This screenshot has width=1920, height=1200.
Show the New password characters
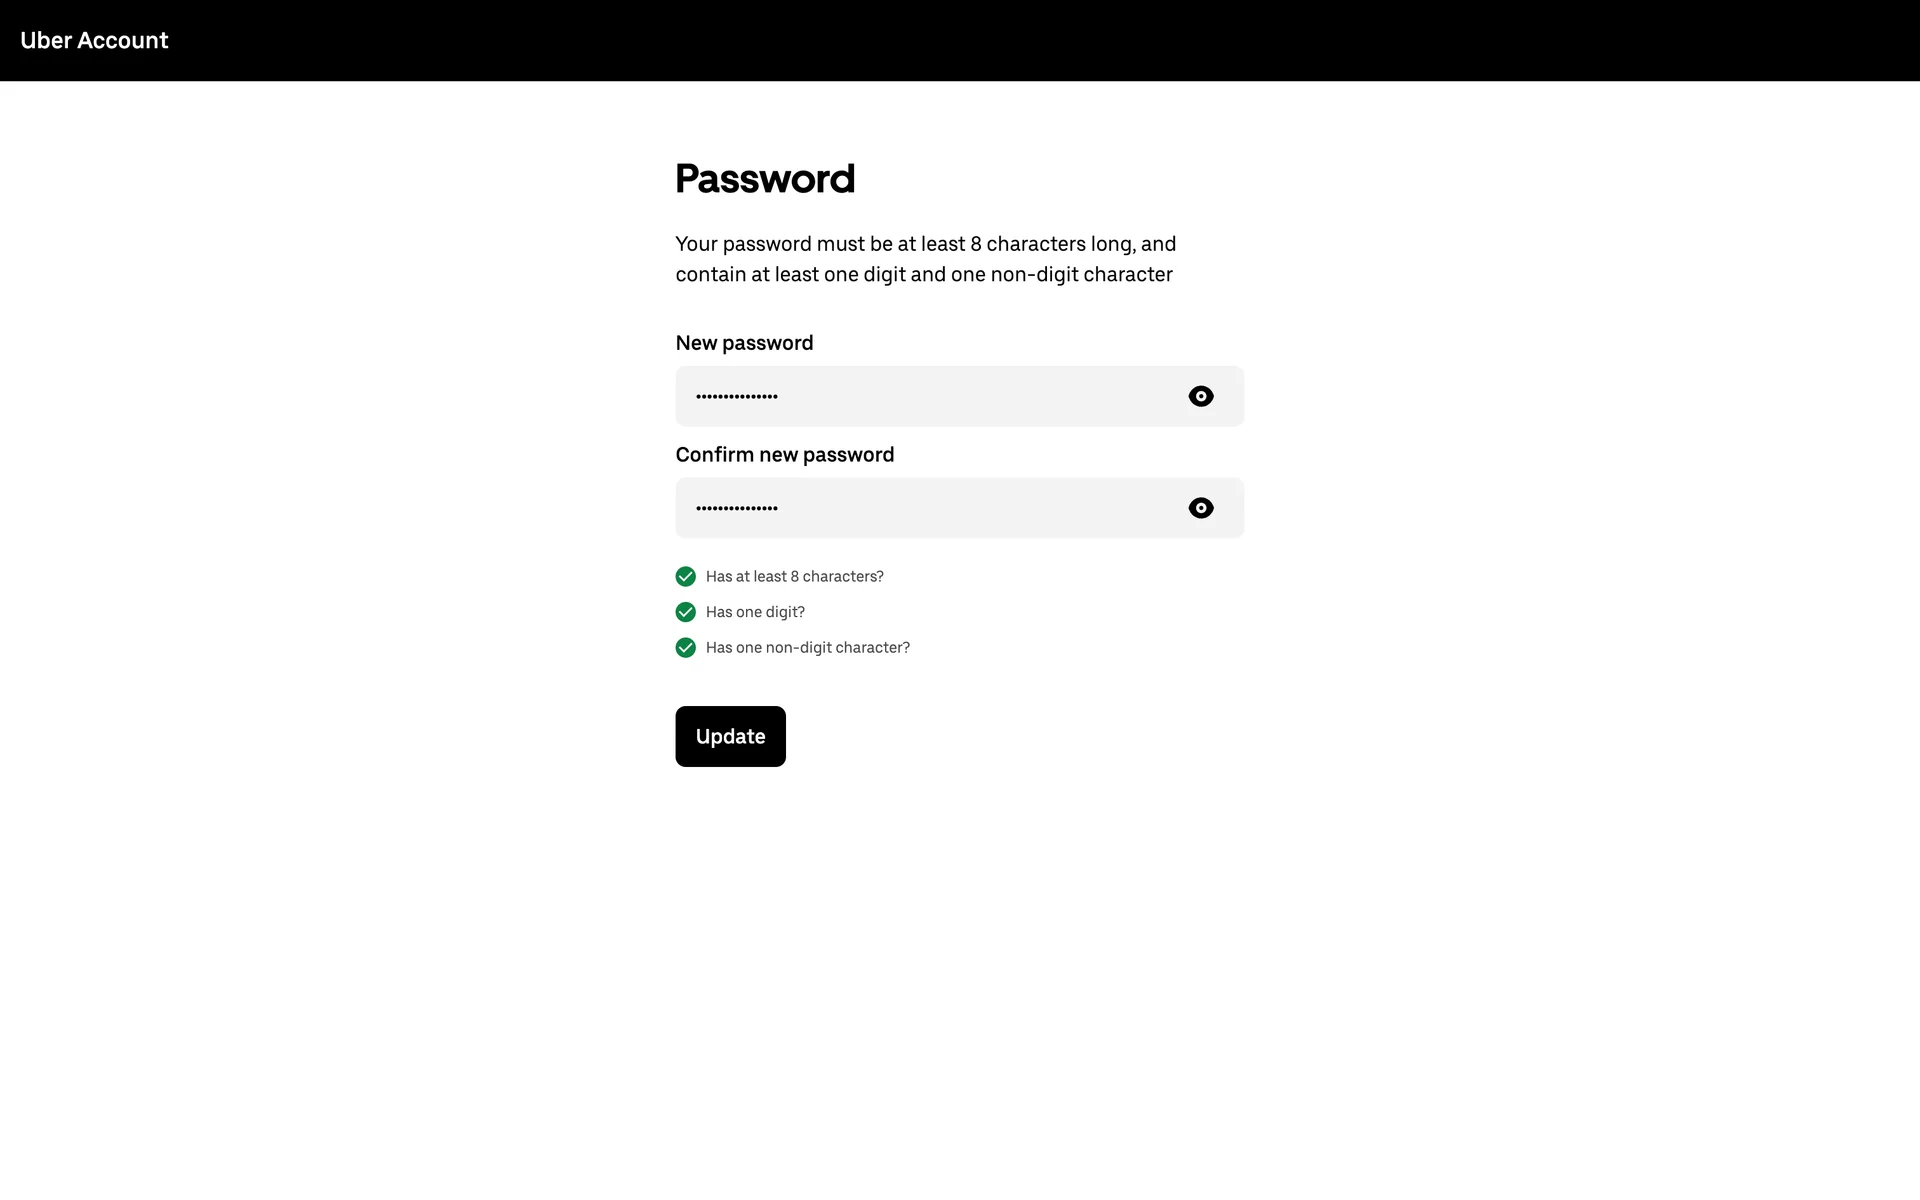pyautogui.click(x=1200, y=396)
